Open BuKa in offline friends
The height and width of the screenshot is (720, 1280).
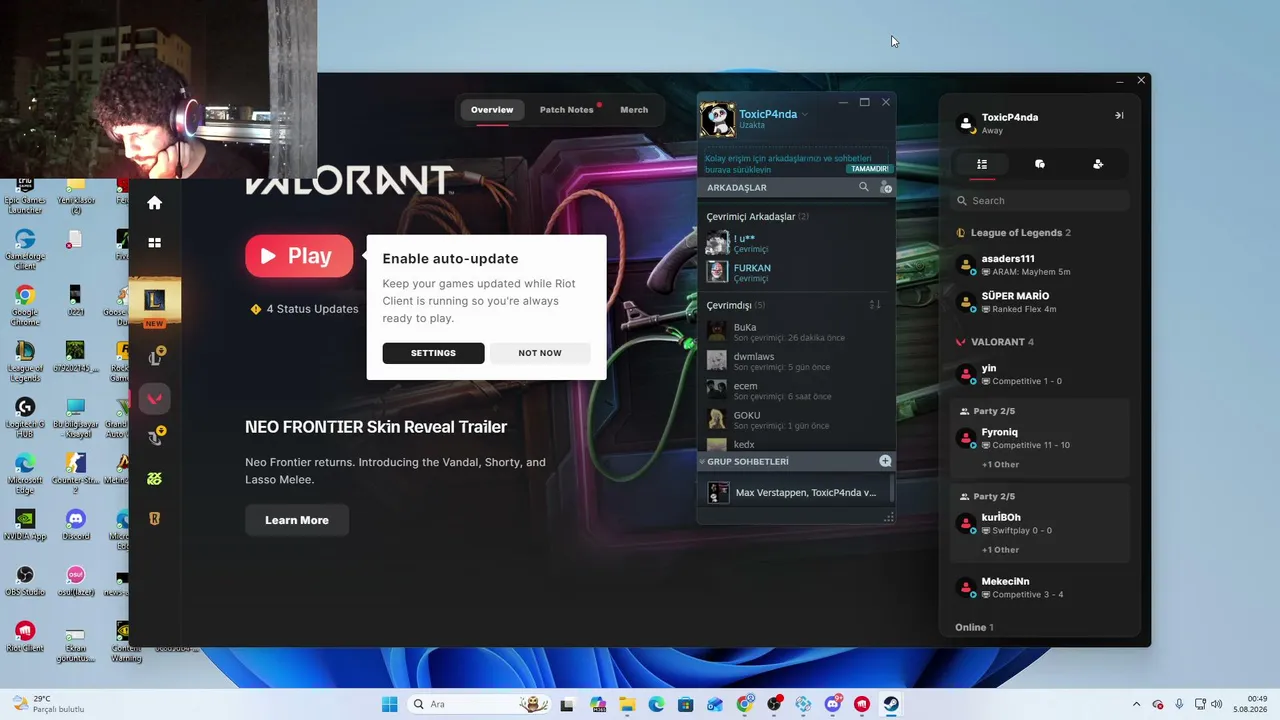pyautogui.click(x=797, y=331)
